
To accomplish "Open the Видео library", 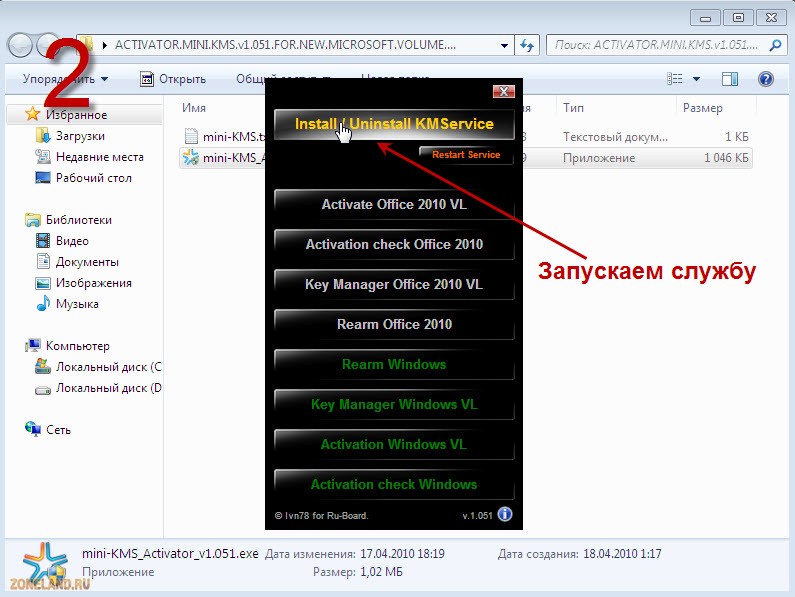I will point(72,241).
